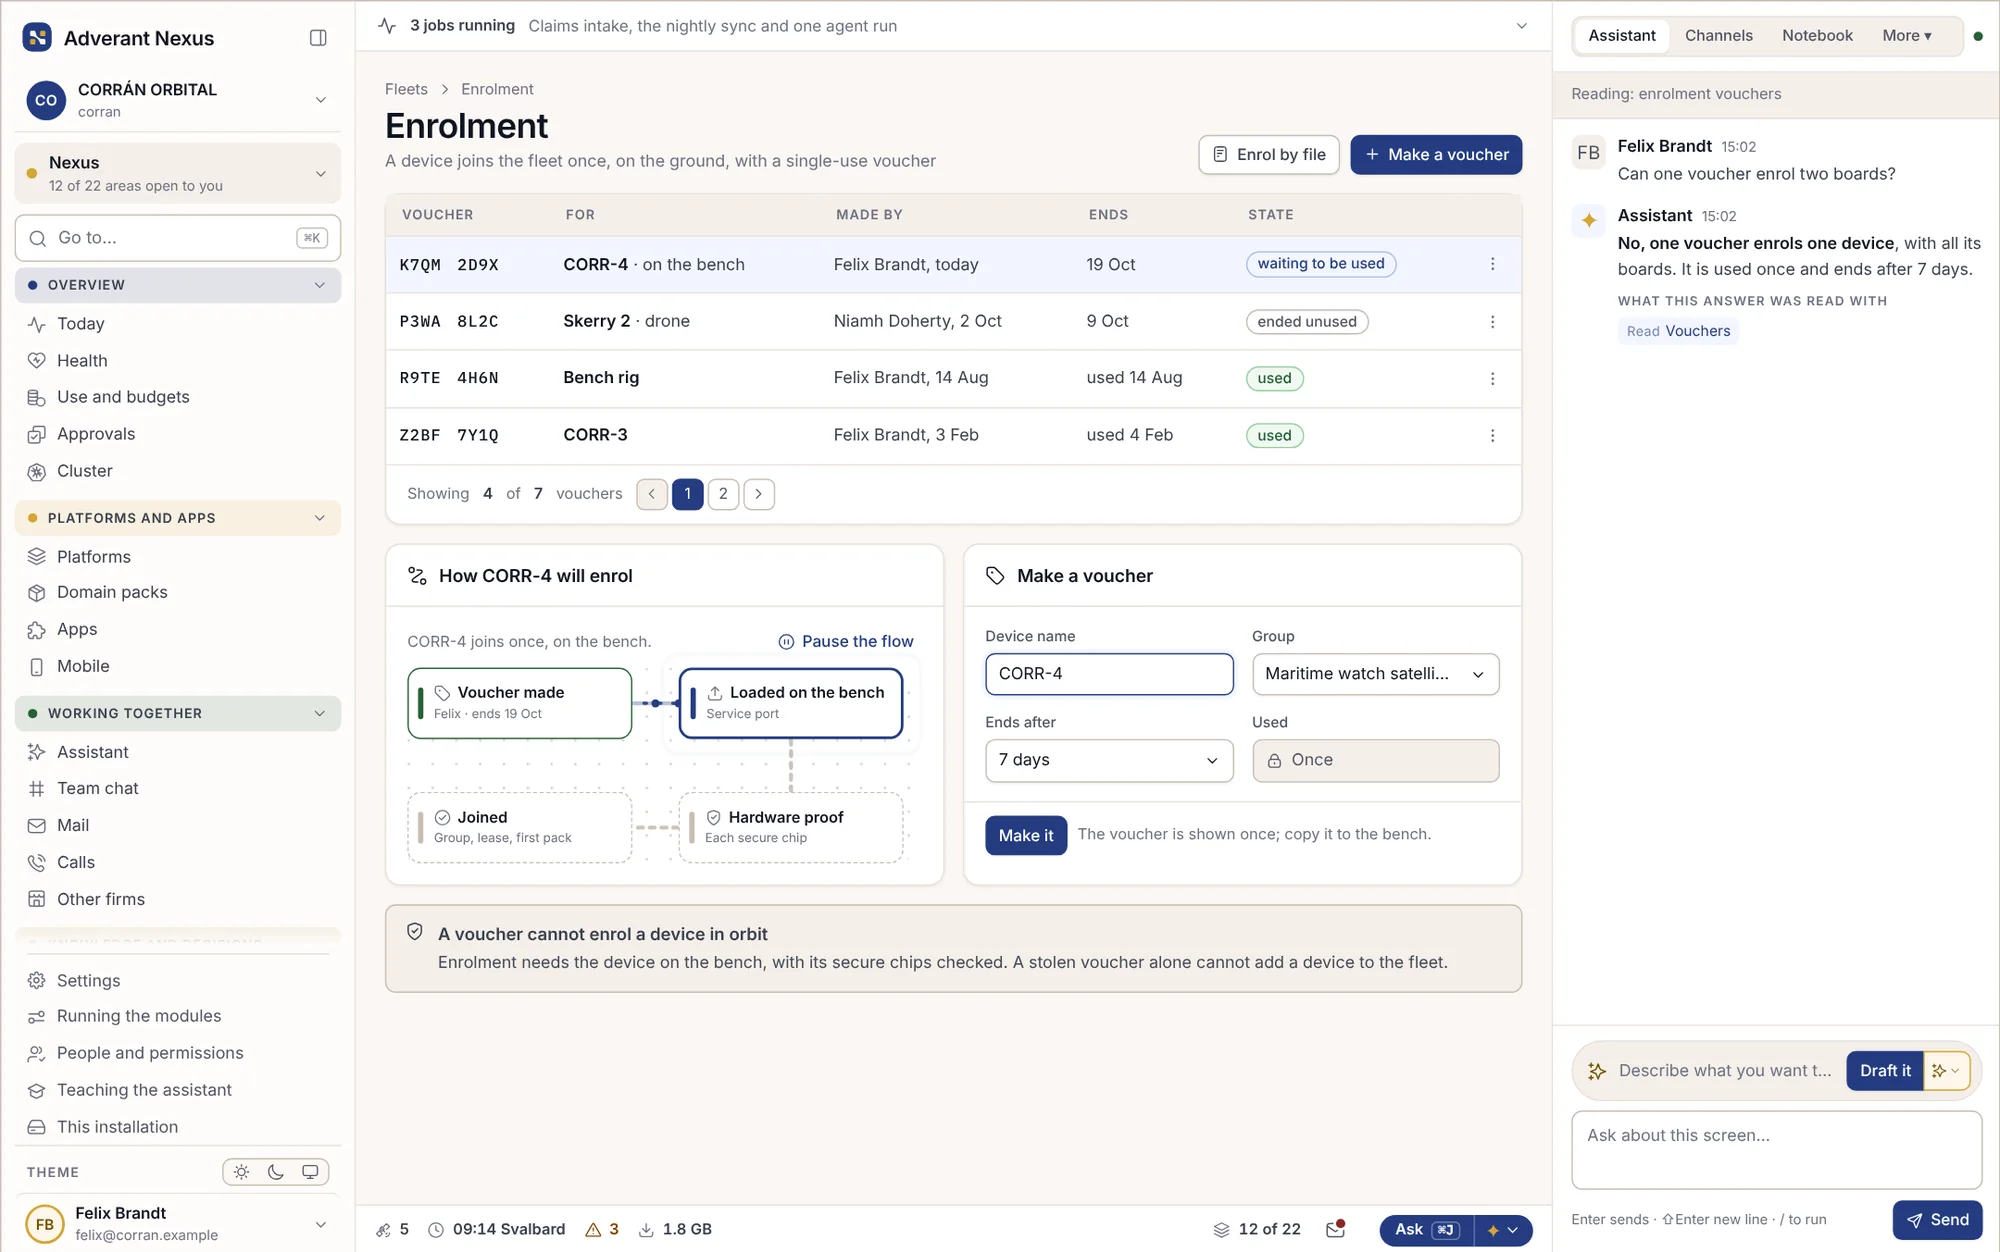Switch to the dark theme
Screen dimensions: 2000x1252
(276, 1172)
